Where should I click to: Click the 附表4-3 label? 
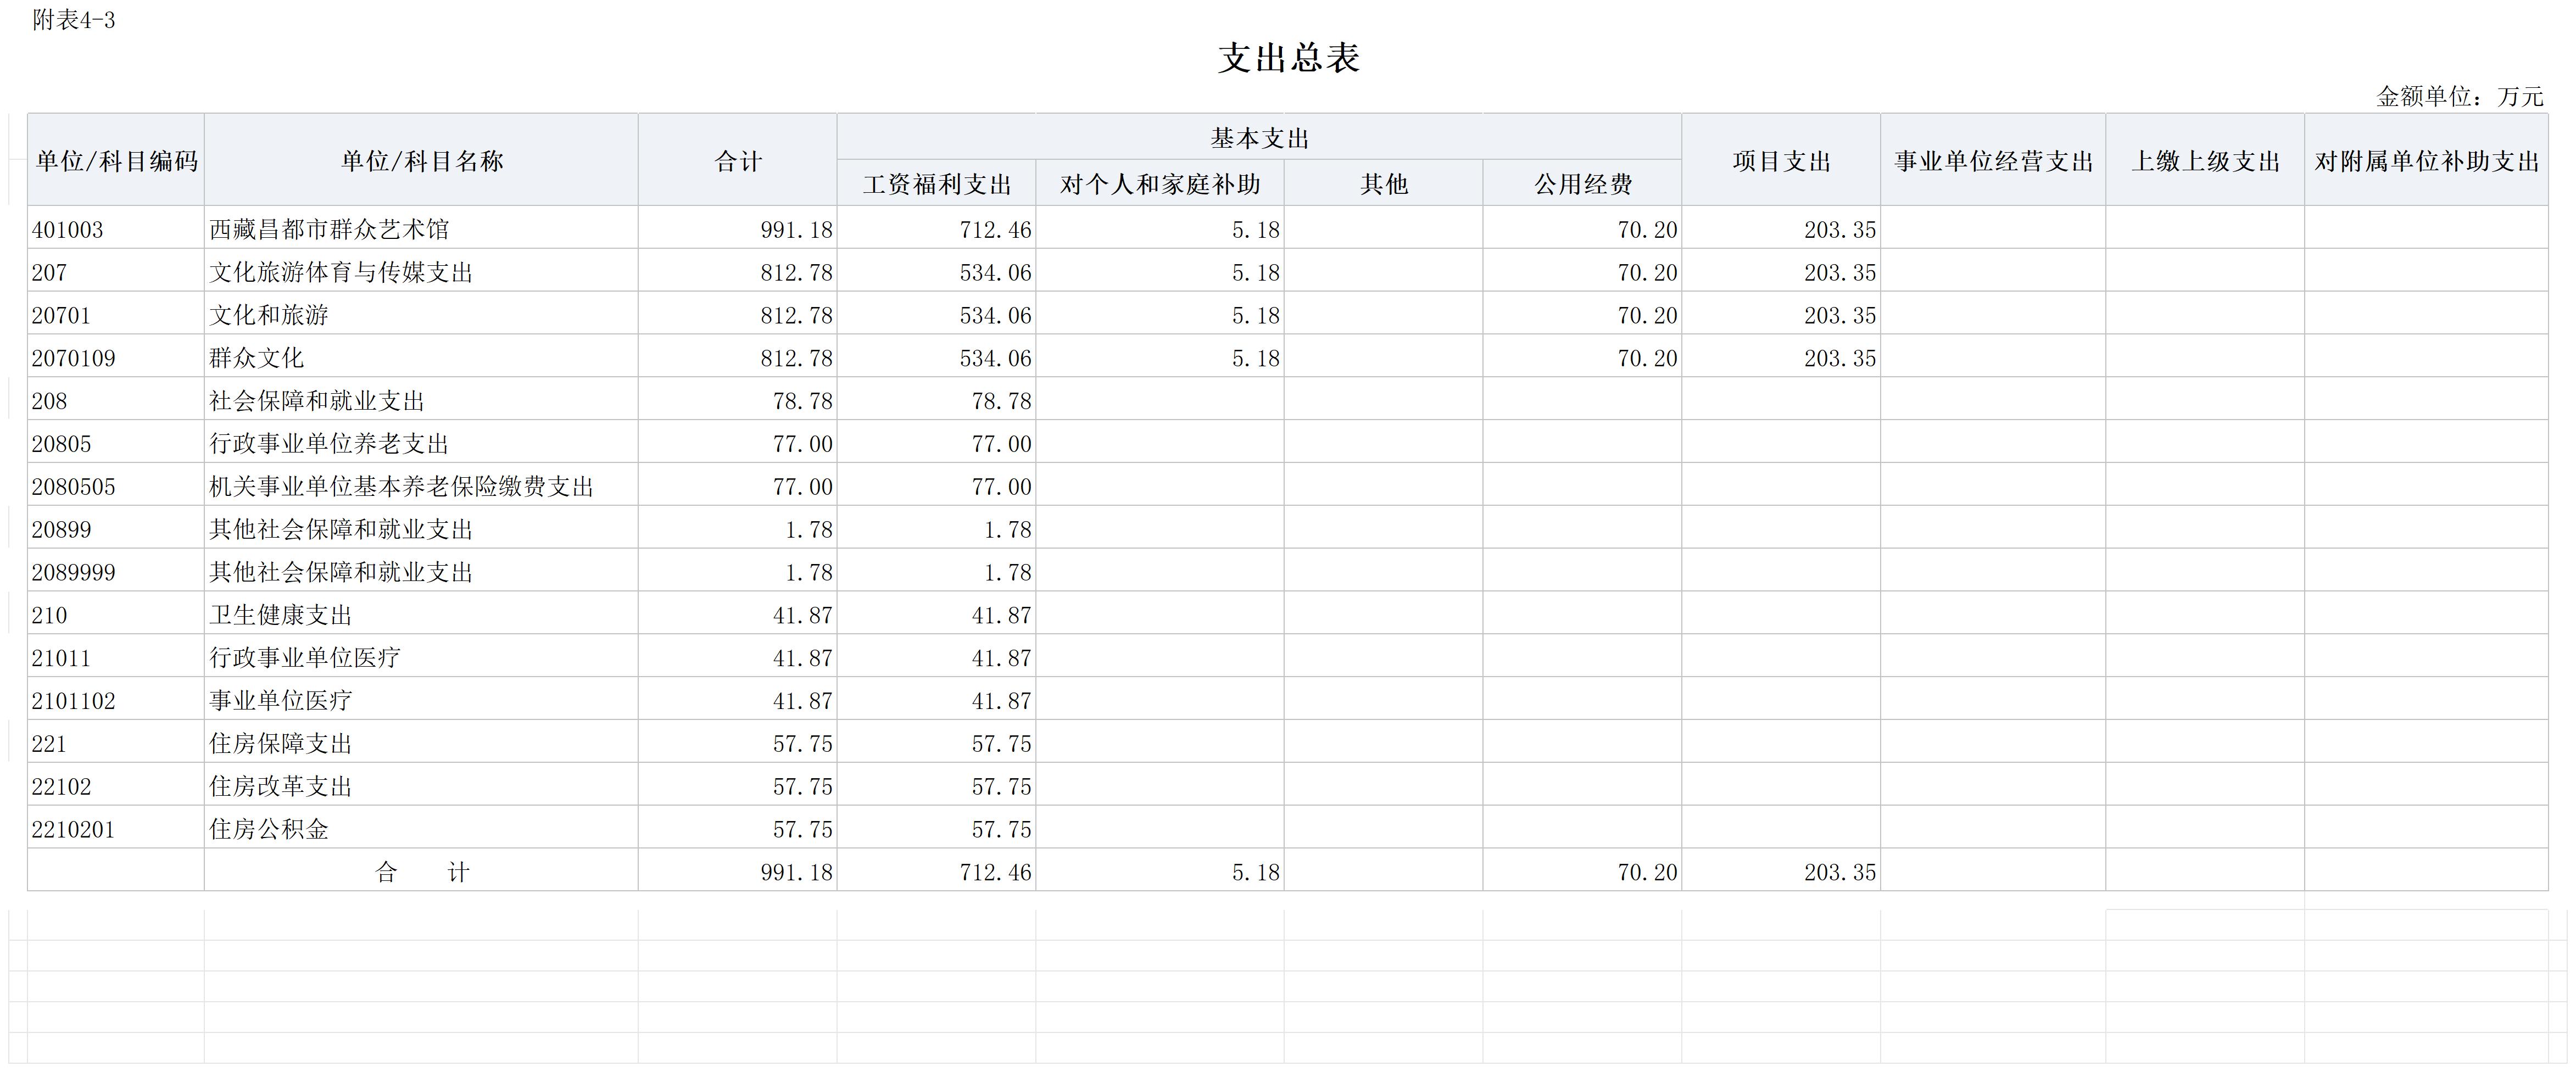coord(73,20)
